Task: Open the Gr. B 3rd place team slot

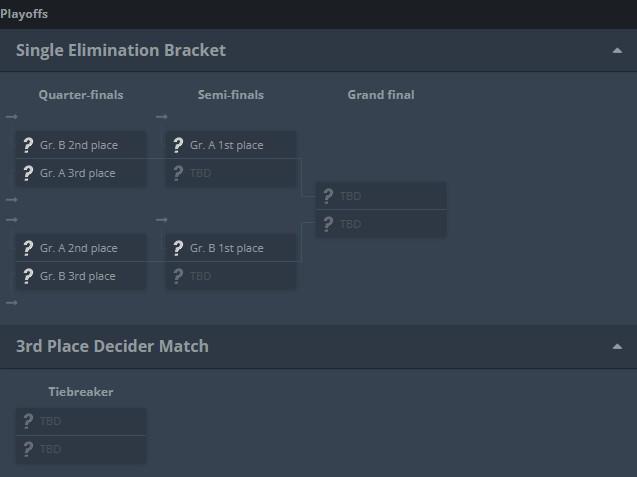Action: click(81, 276)
